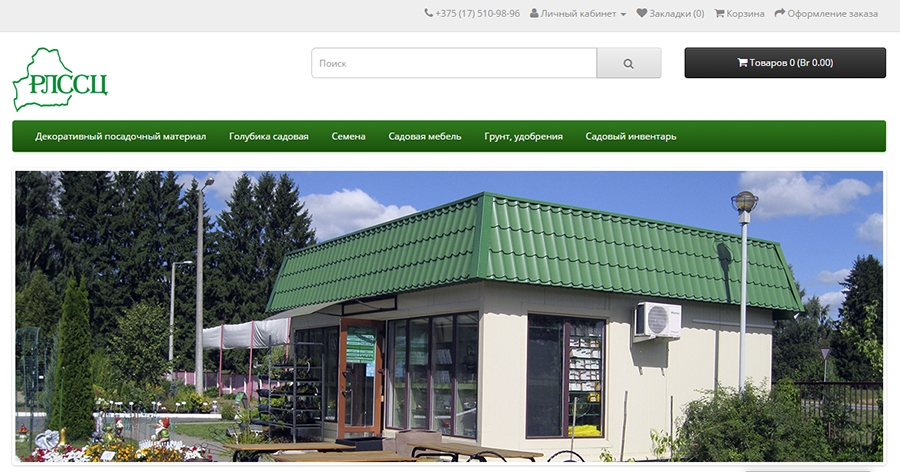This screenshot has width=900, height=472.
Task: Click the user icon for Личный кабинет
Action: [534, 13]
